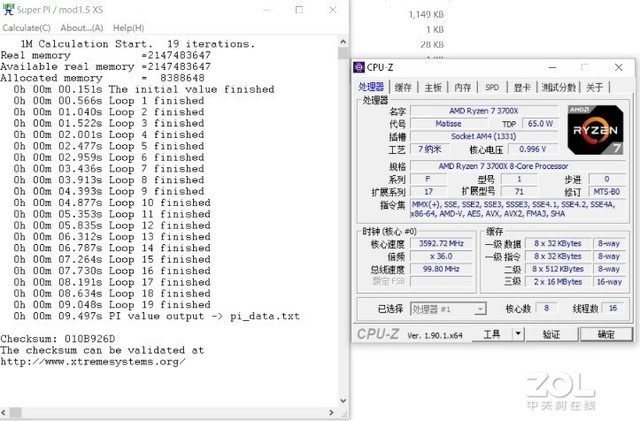This screenshot has height=421, width=640.
Task: Switch to the 显卡 tab in CPU-Z
Action: (522, 87)
